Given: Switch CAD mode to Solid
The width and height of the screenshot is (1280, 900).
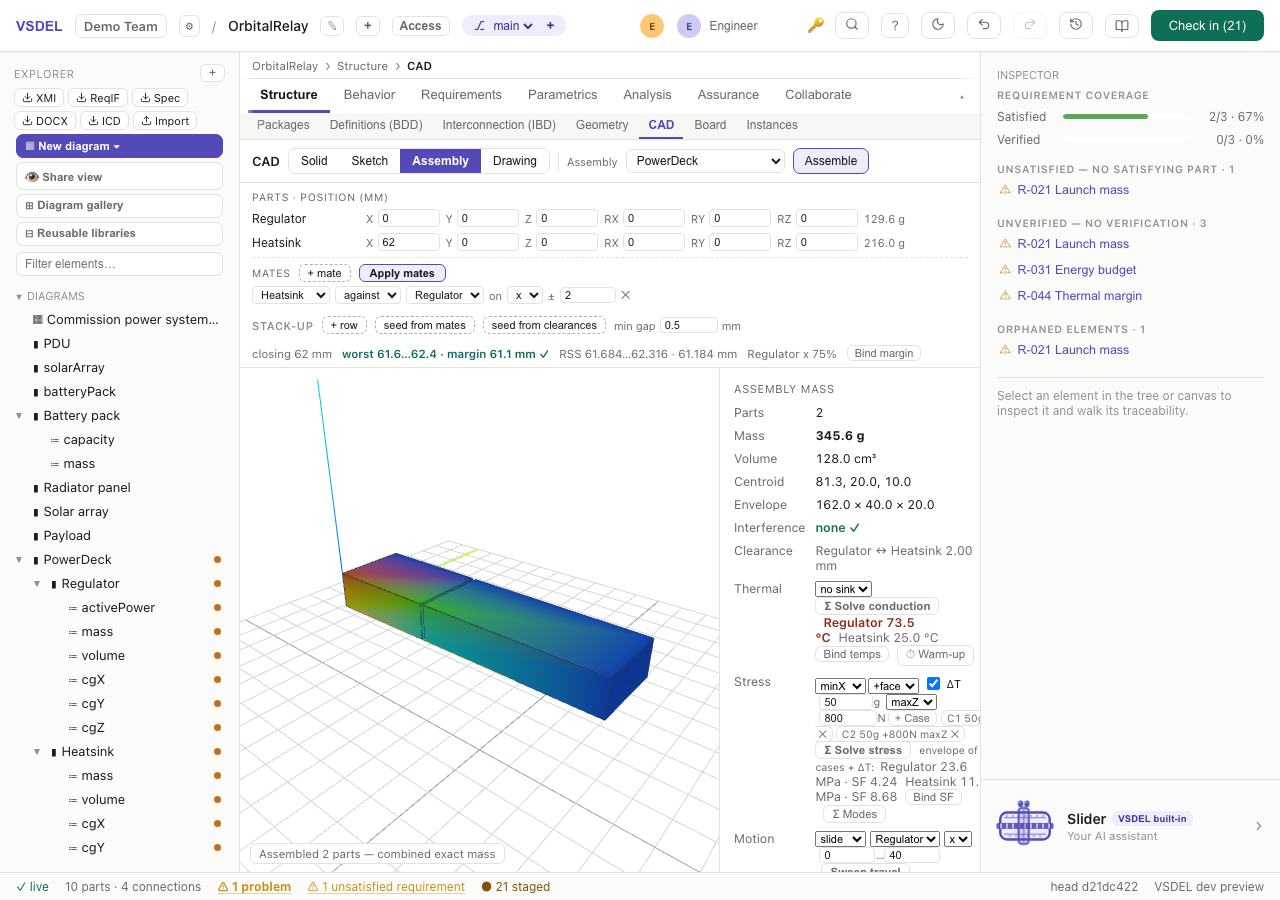Looking at the screenshot, I should [x=314, y=161].
